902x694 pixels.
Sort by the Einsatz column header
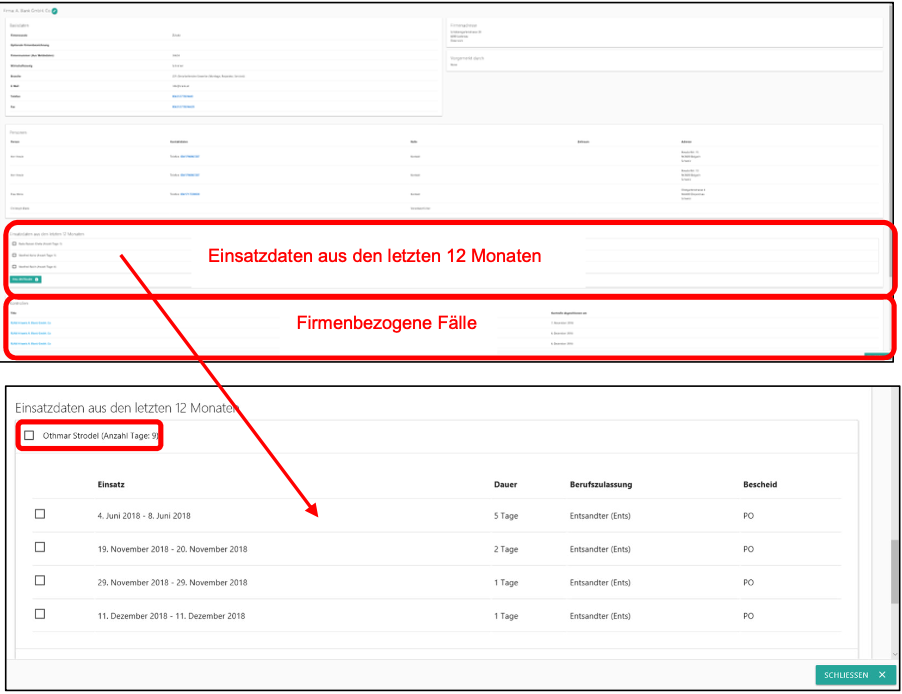tap(111, 485)
